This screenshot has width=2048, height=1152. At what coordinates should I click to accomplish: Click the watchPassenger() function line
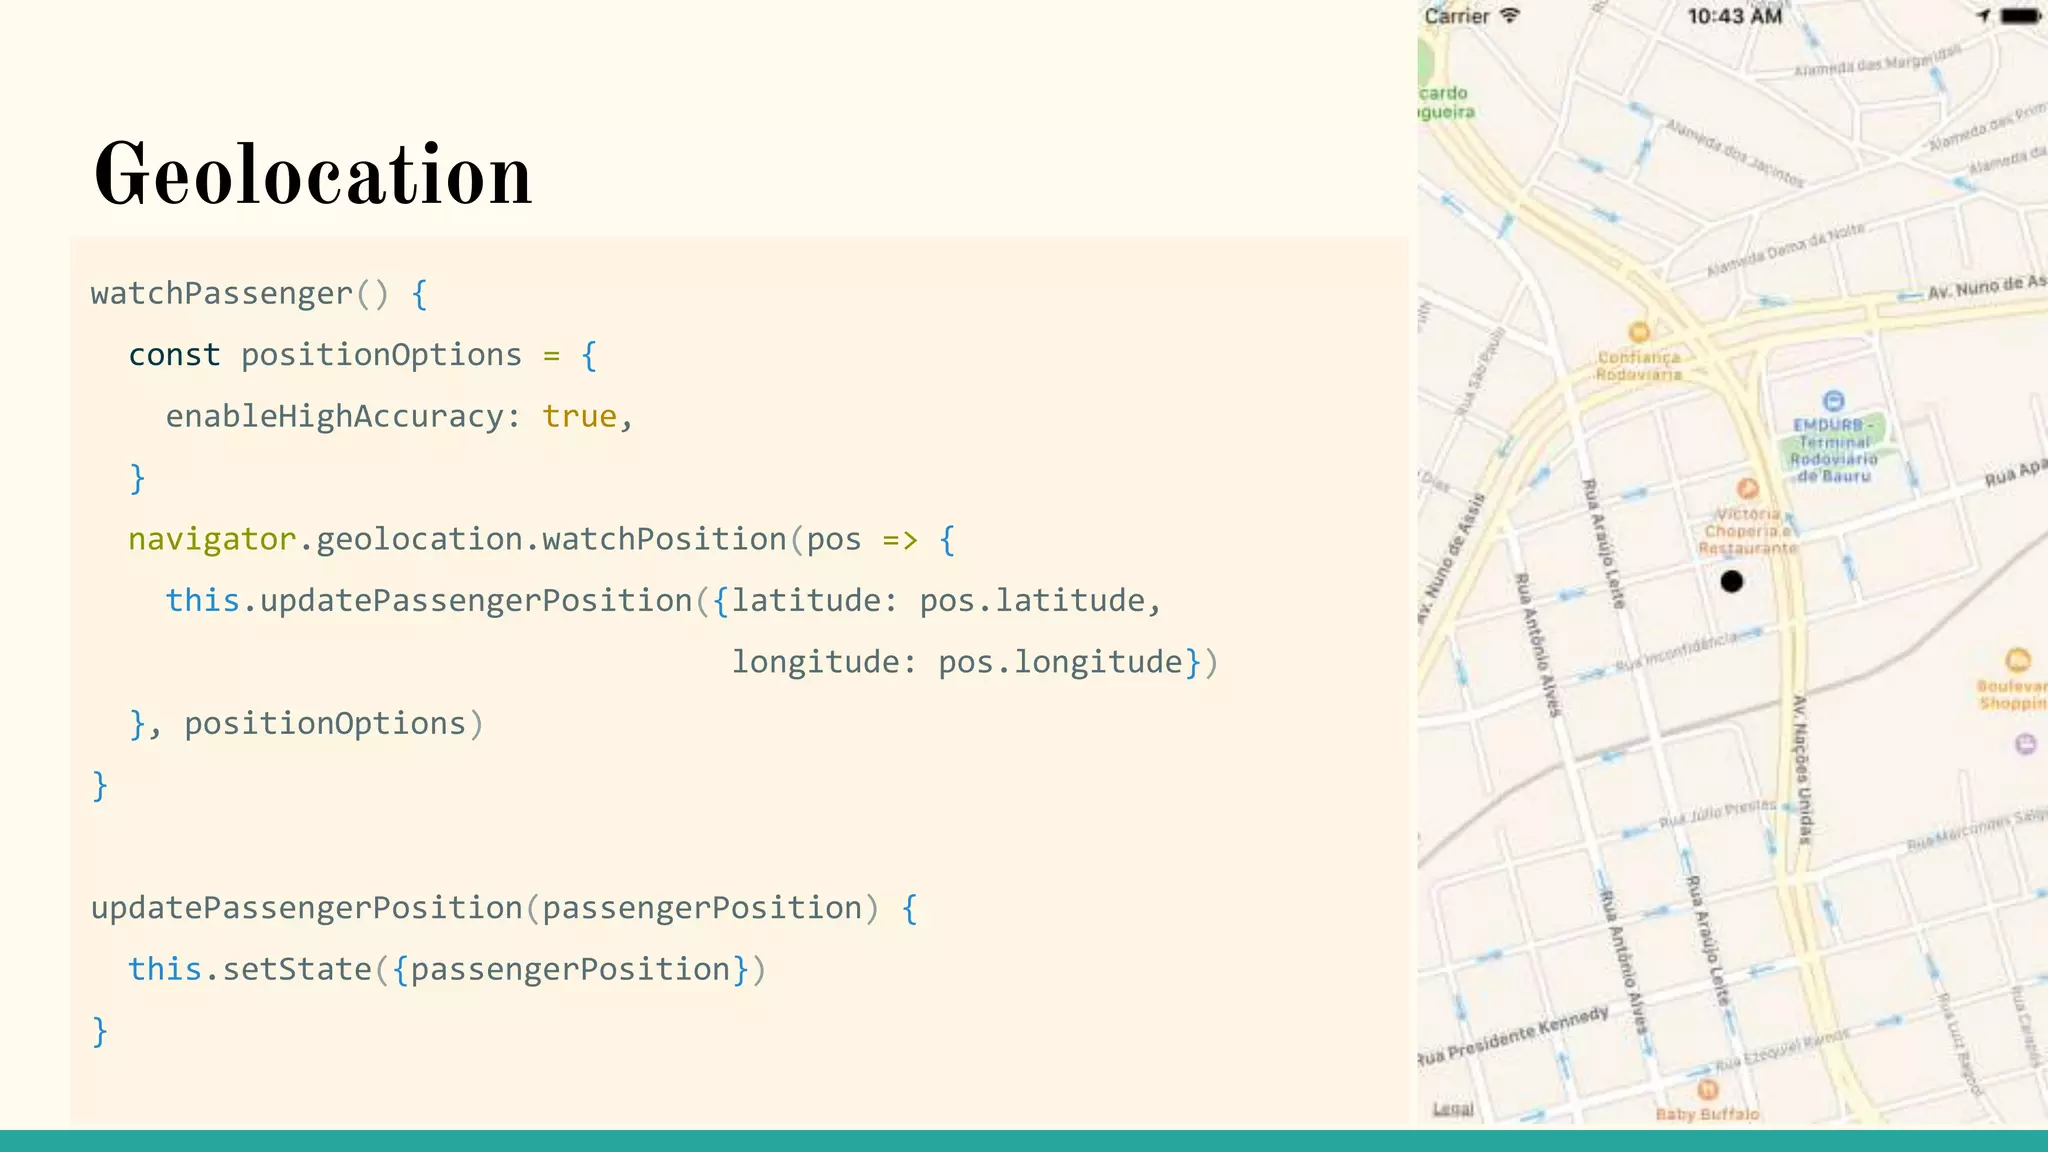[x=259, y=294]
